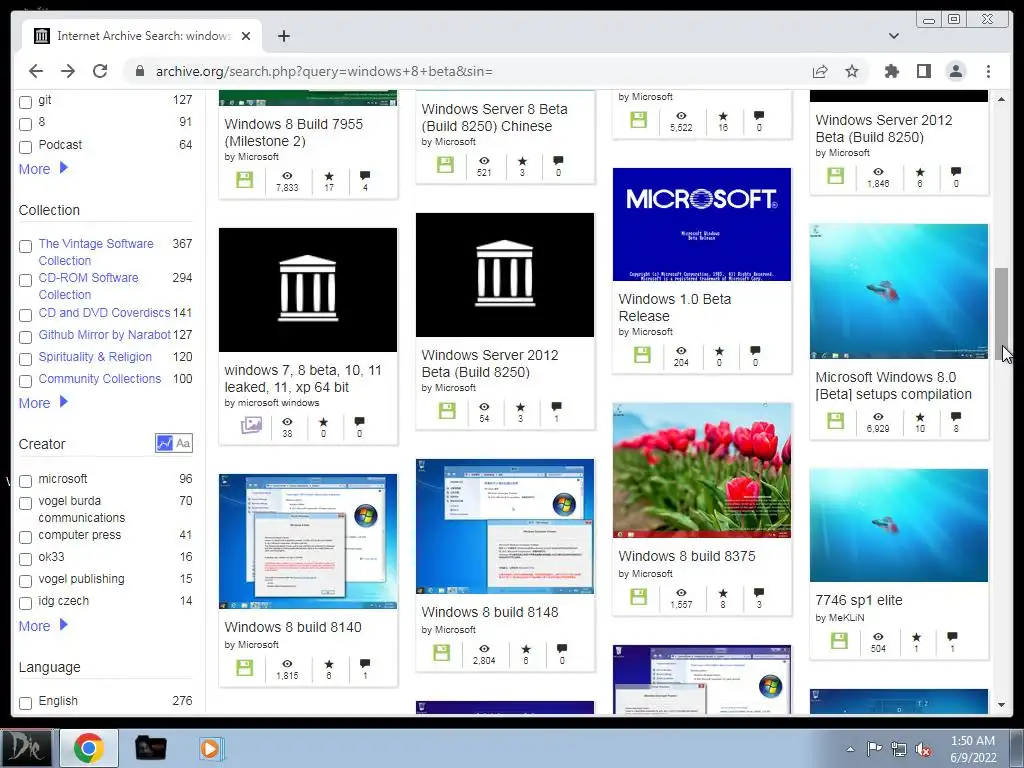Check the English language checkbox
The height and width of the screenshot is (768, 1024).
click(25, 703)
